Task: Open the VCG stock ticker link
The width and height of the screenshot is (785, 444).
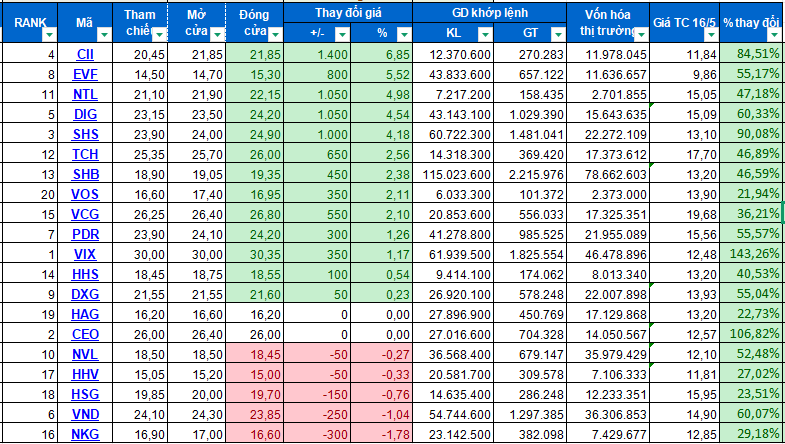Action: [85, 214]
